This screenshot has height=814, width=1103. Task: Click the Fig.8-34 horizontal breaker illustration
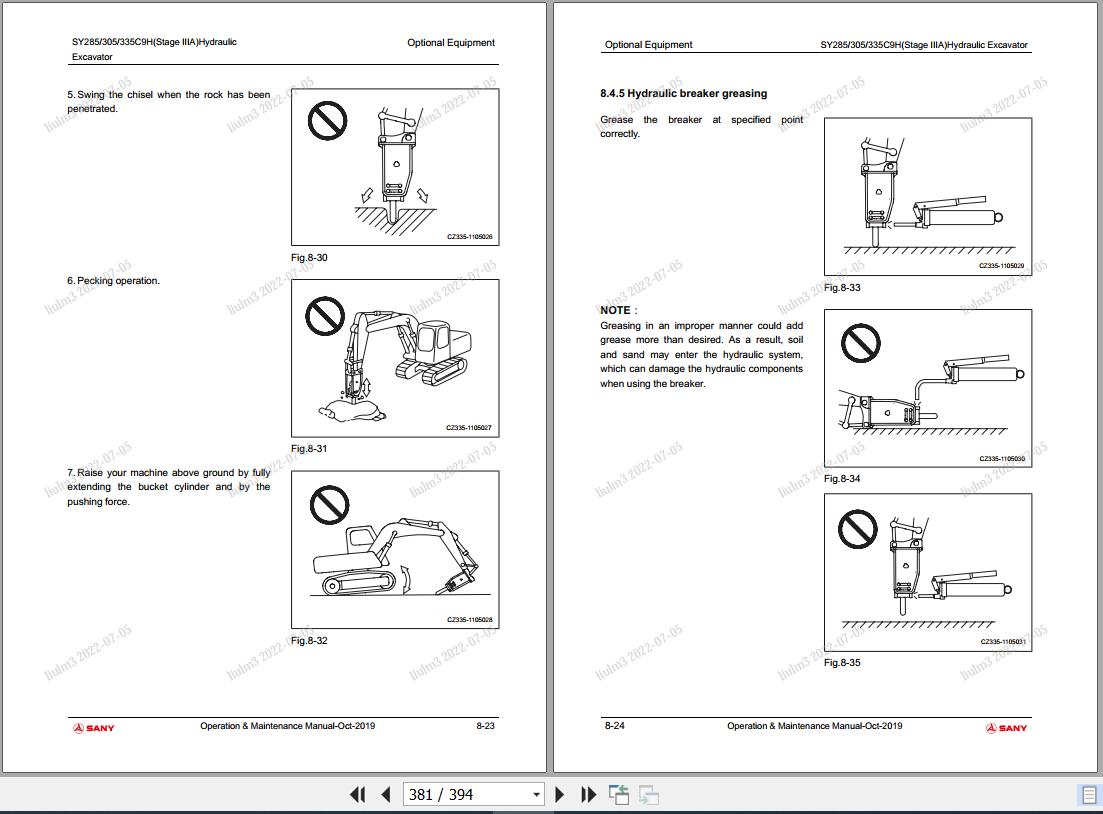pyautogui.click(x=928, y=388)
